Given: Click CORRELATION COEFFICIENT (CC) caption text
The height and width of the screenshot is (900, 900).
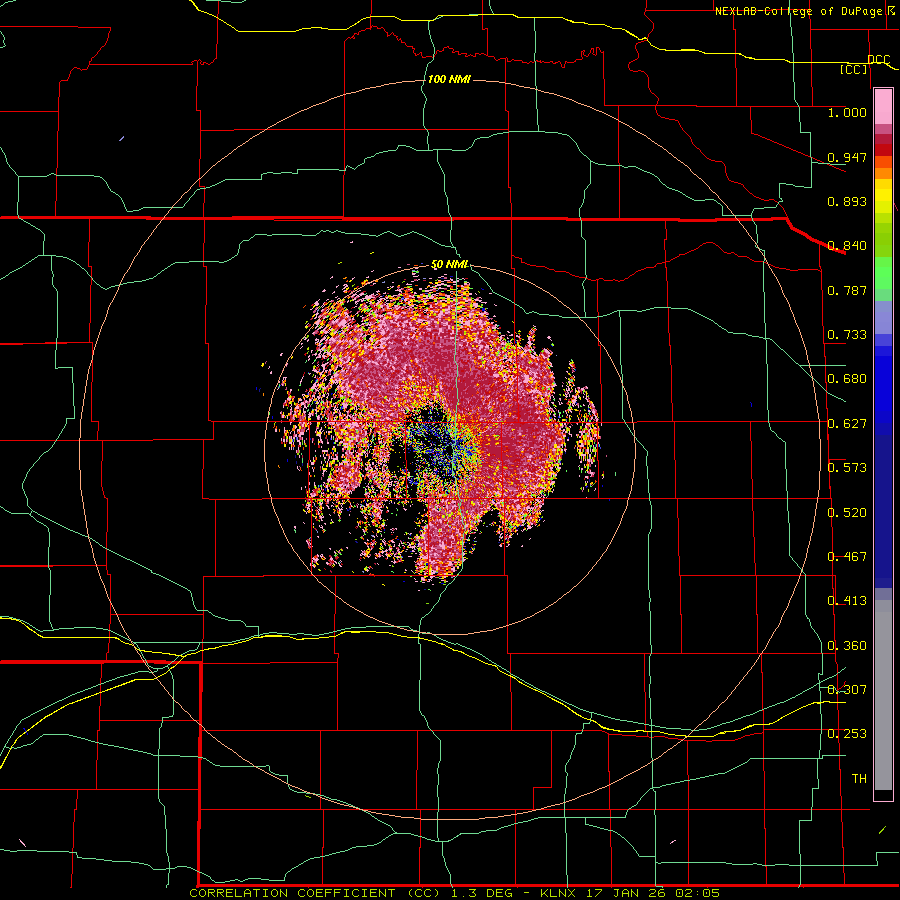Looking at the screenshot, I should (316, 893).
